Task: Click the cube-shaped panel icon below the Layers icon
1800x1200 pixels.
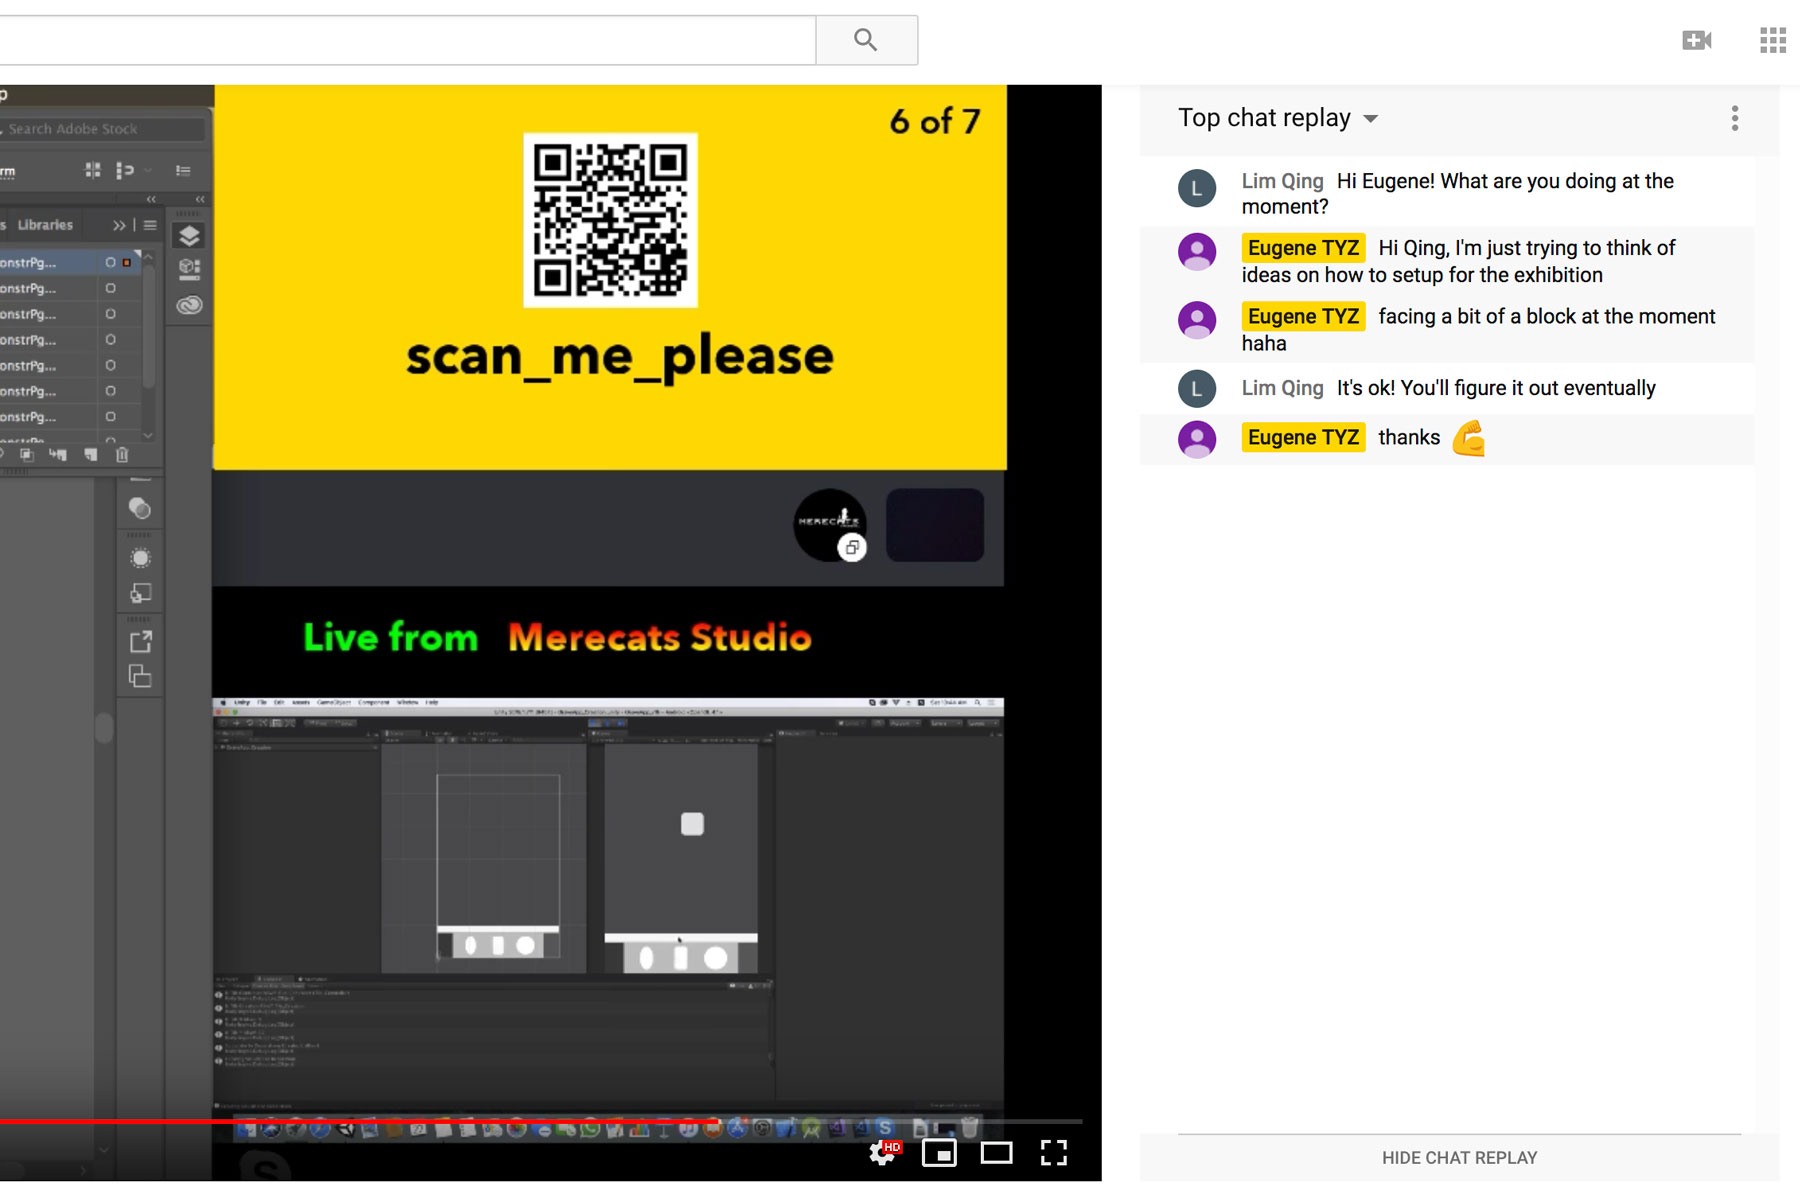Action: 189,268
